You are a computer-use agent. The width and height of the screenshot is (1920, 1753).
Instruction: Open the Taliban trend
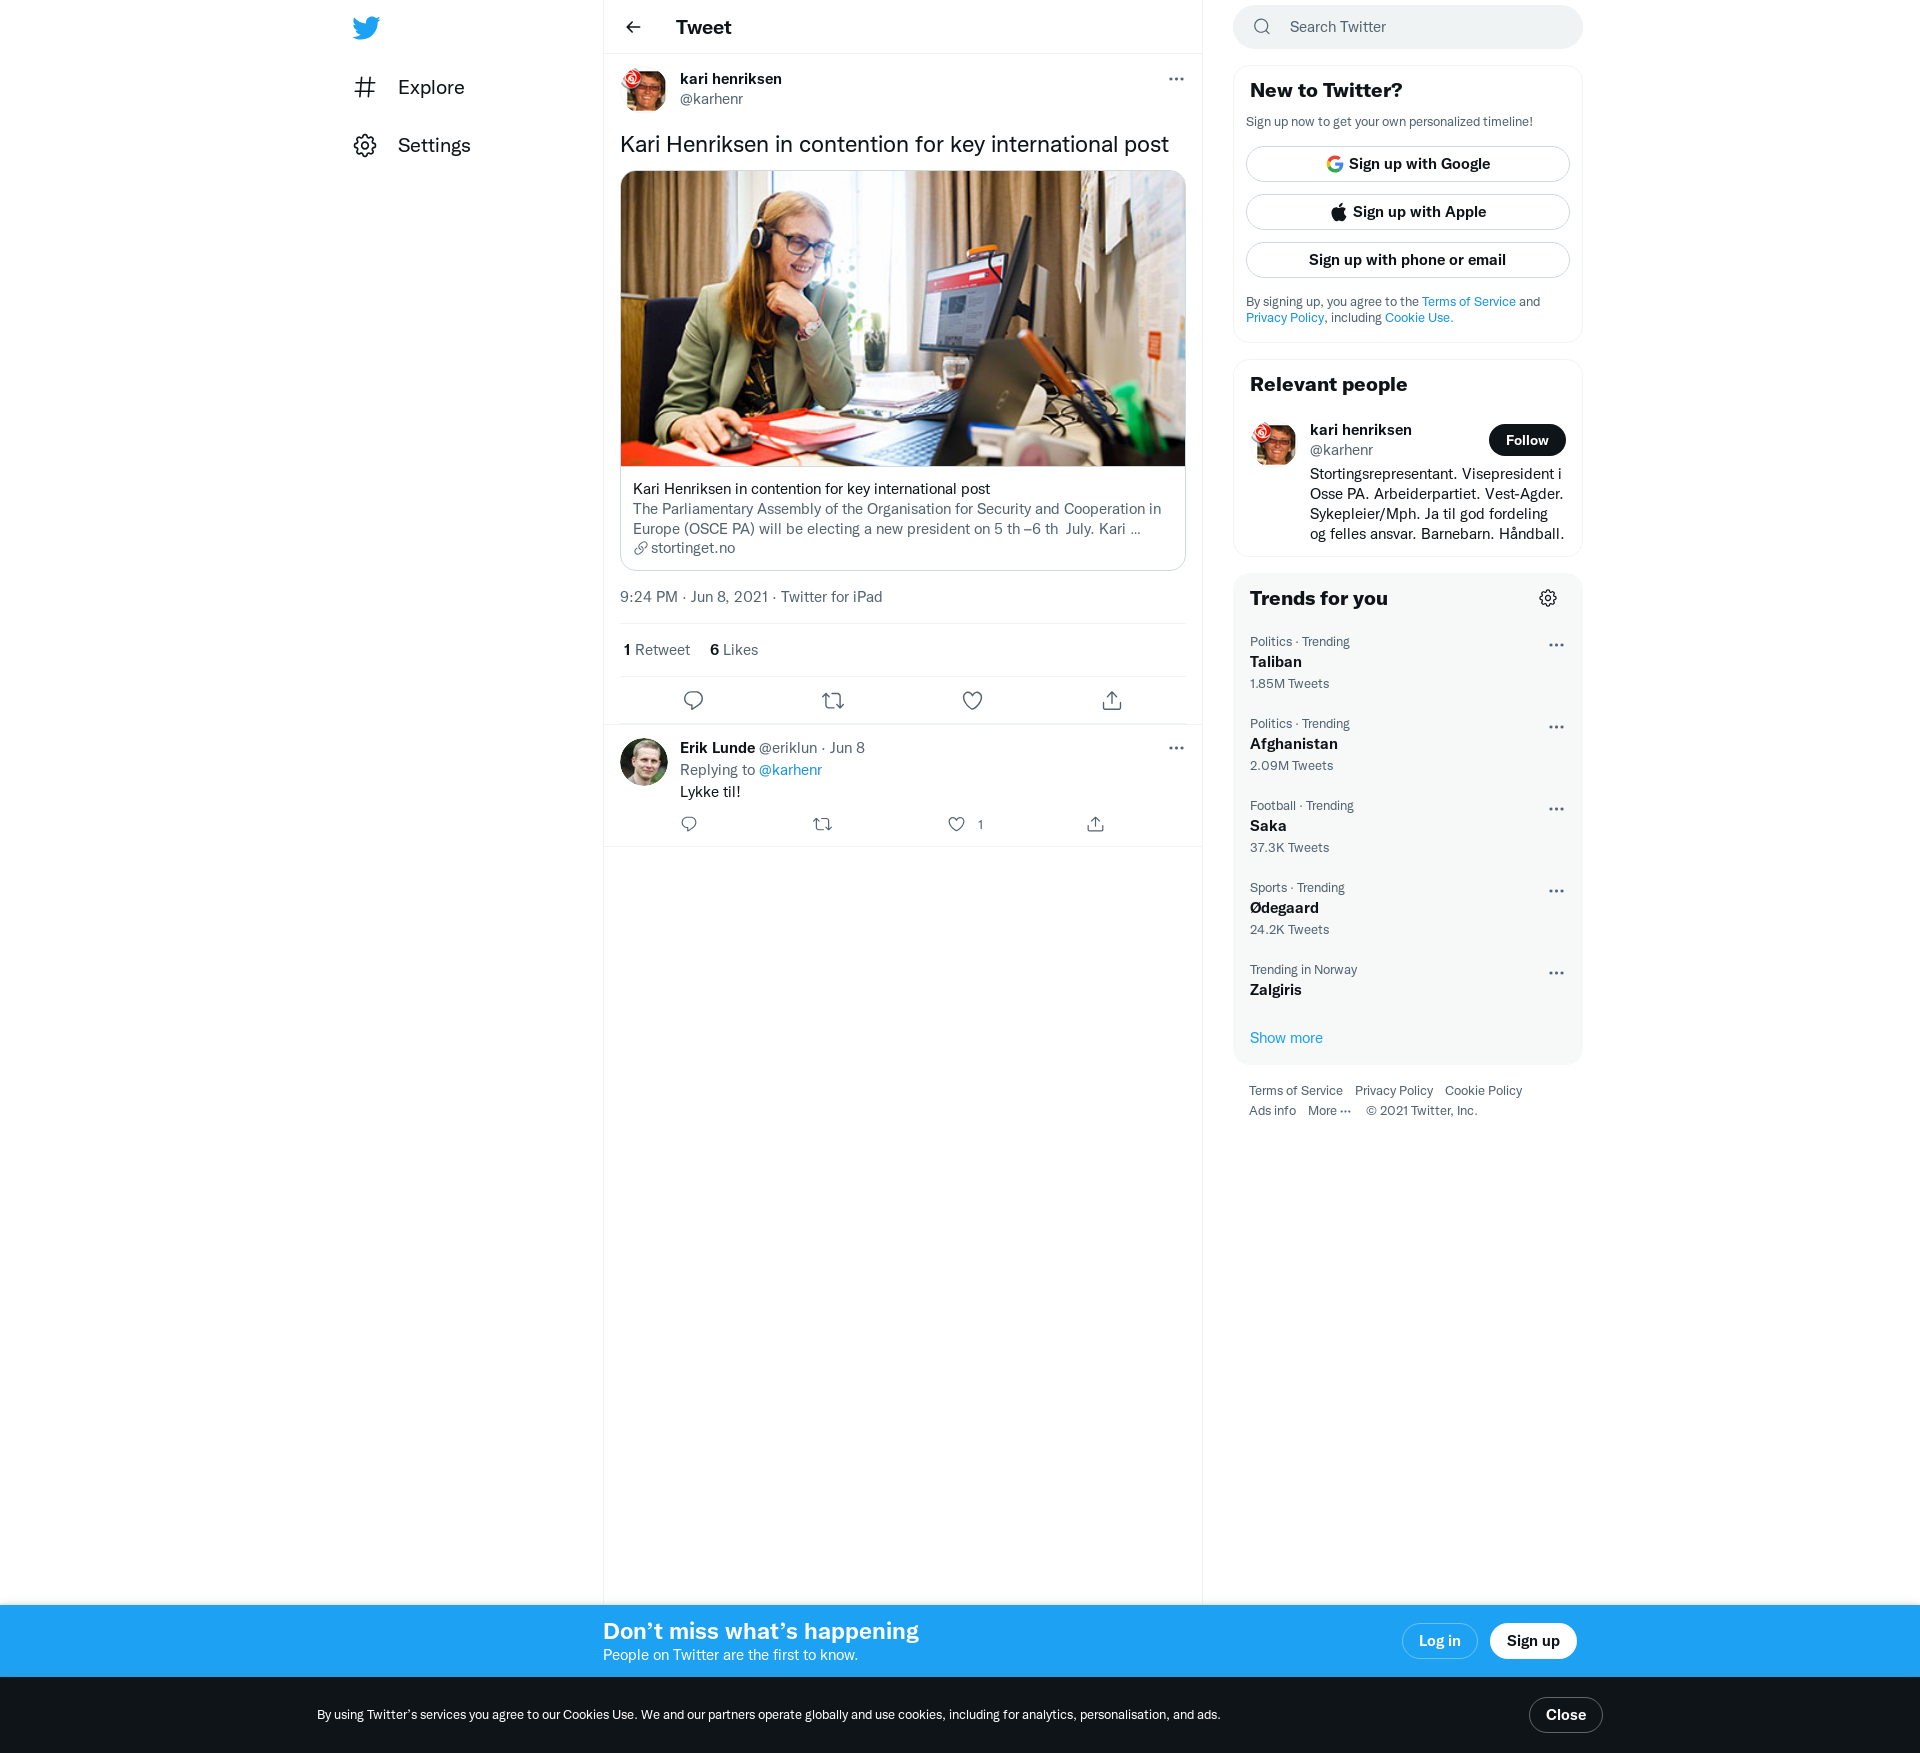pos(1276,662)
